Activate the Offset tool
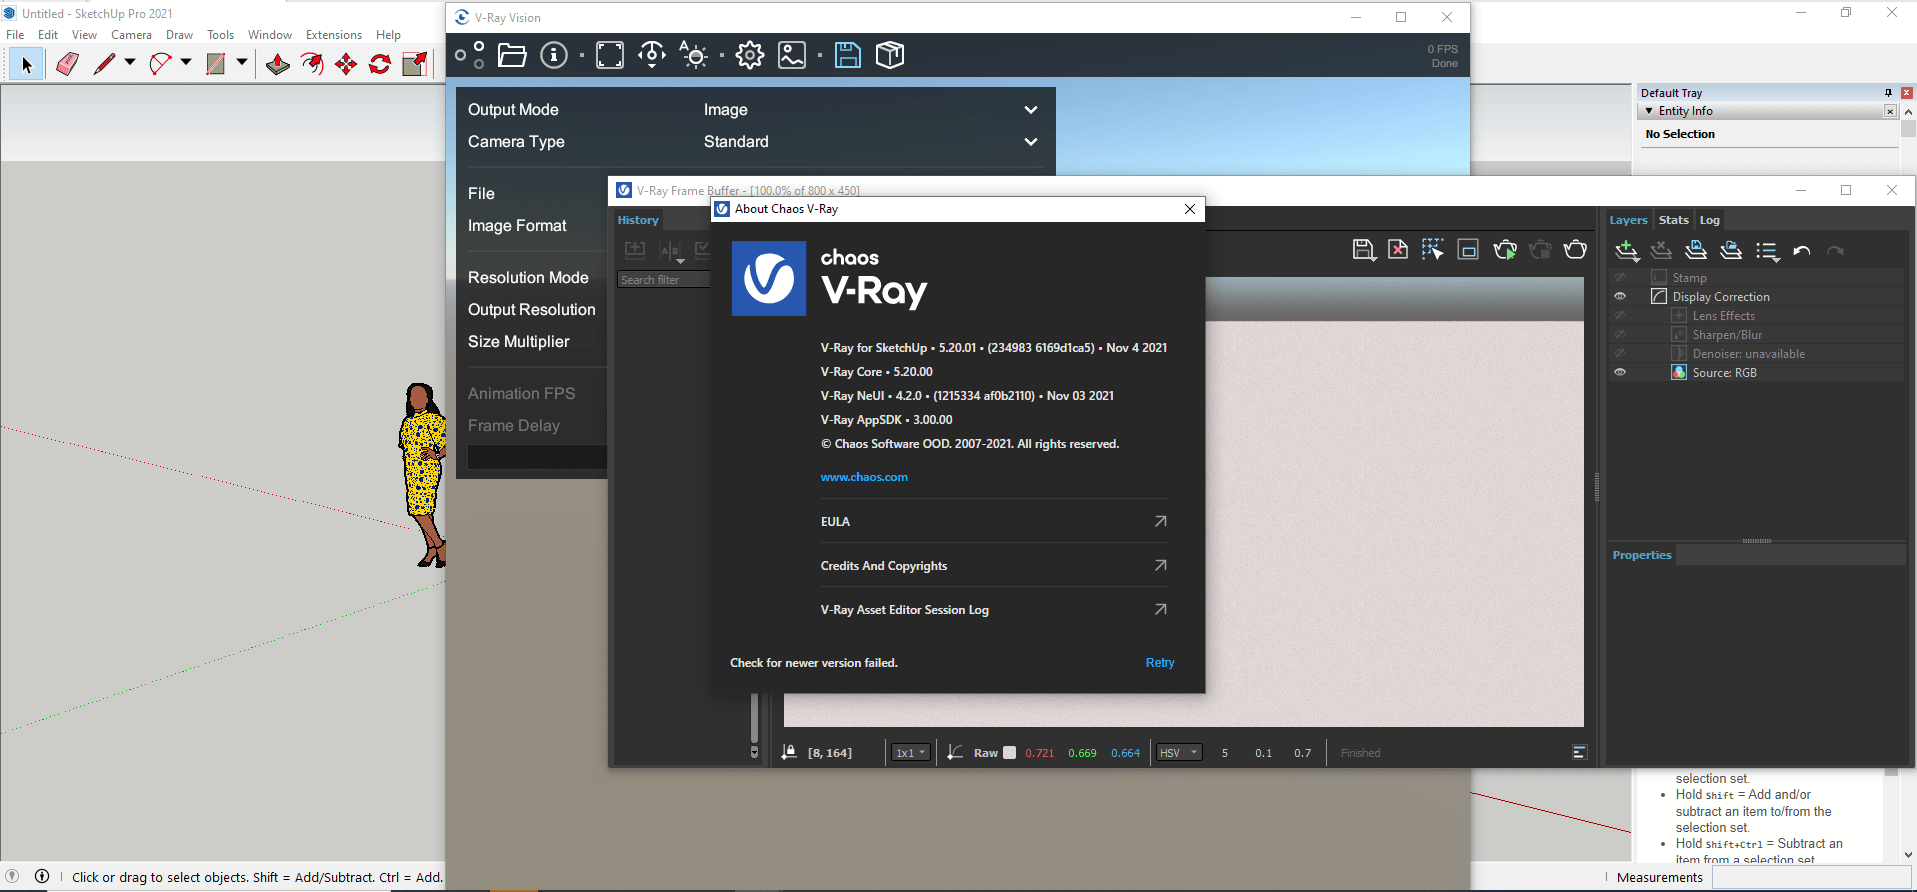This screenshot has width=1917, height=892. pyautogui.click(x=313, y=64)
